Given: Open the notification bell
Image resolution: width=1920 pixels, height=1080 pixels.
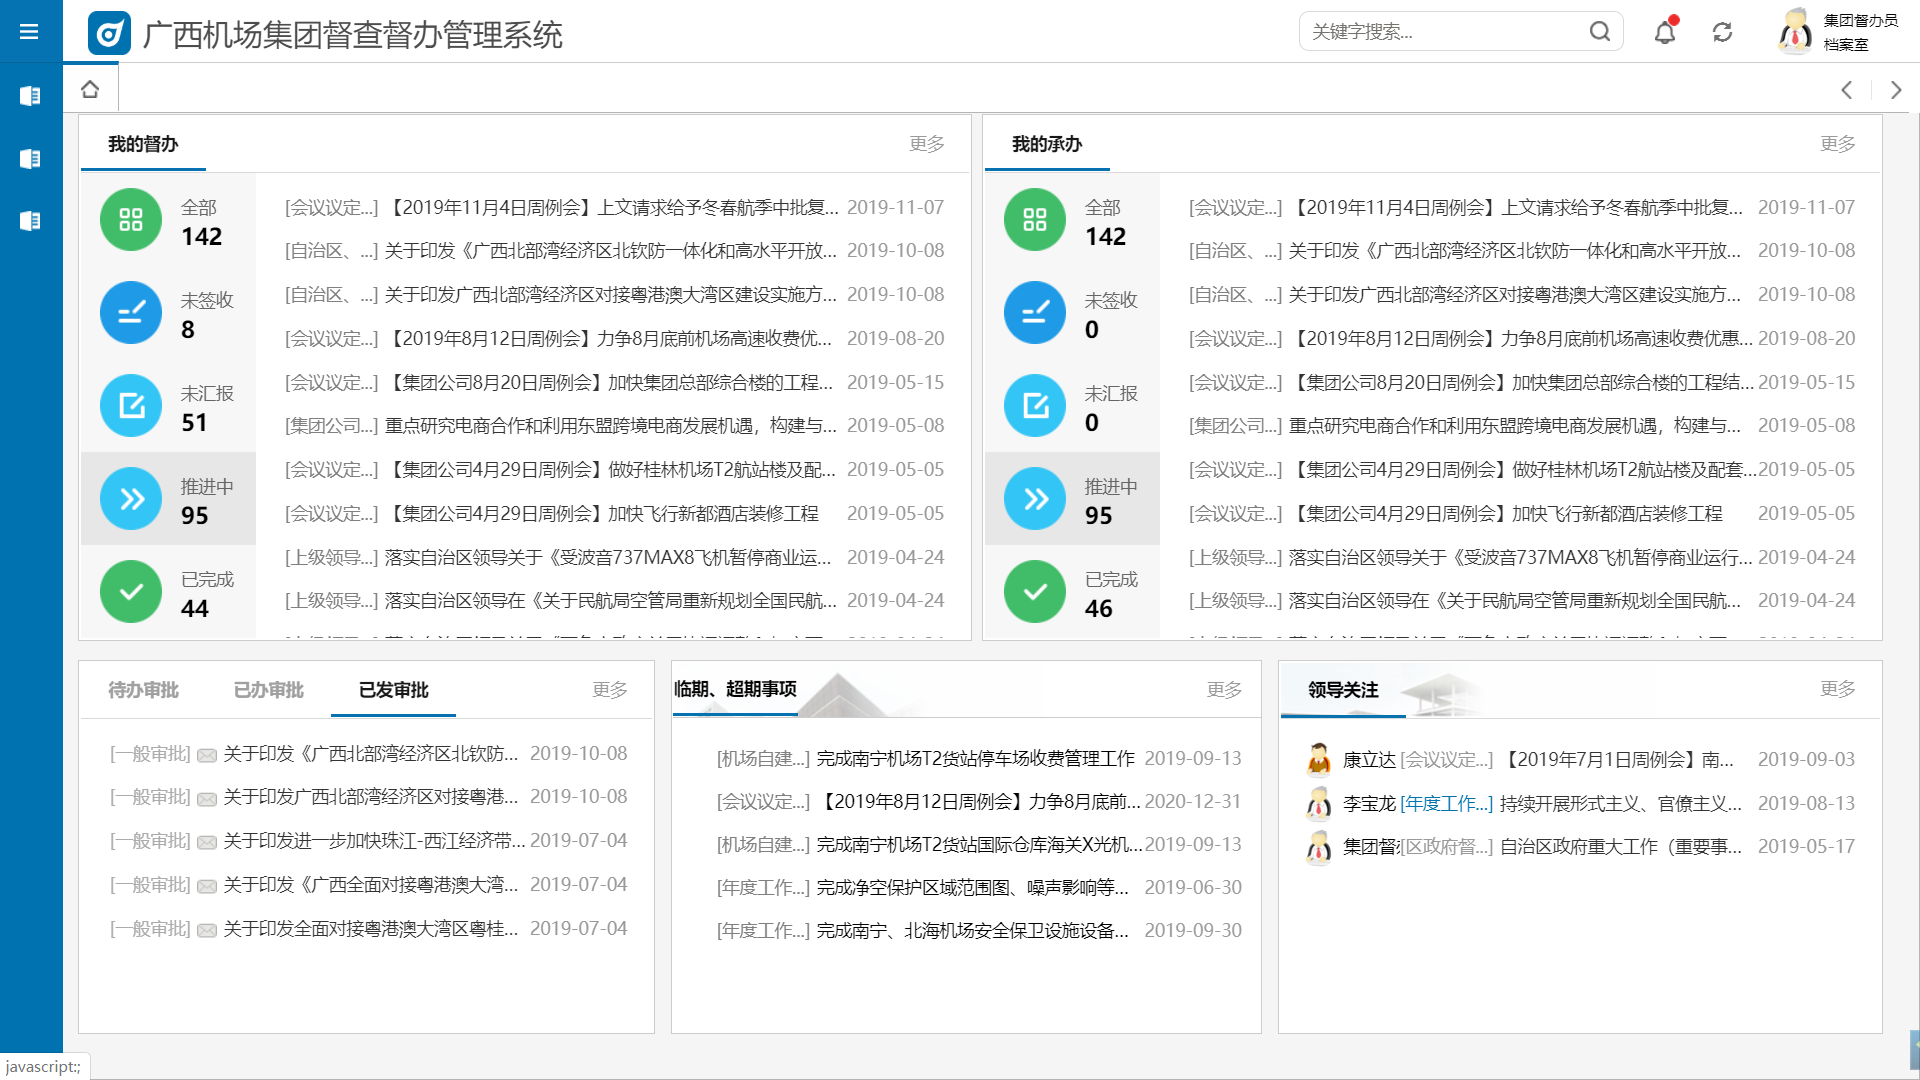Looking at the screenshot, I should [1665, 32].
